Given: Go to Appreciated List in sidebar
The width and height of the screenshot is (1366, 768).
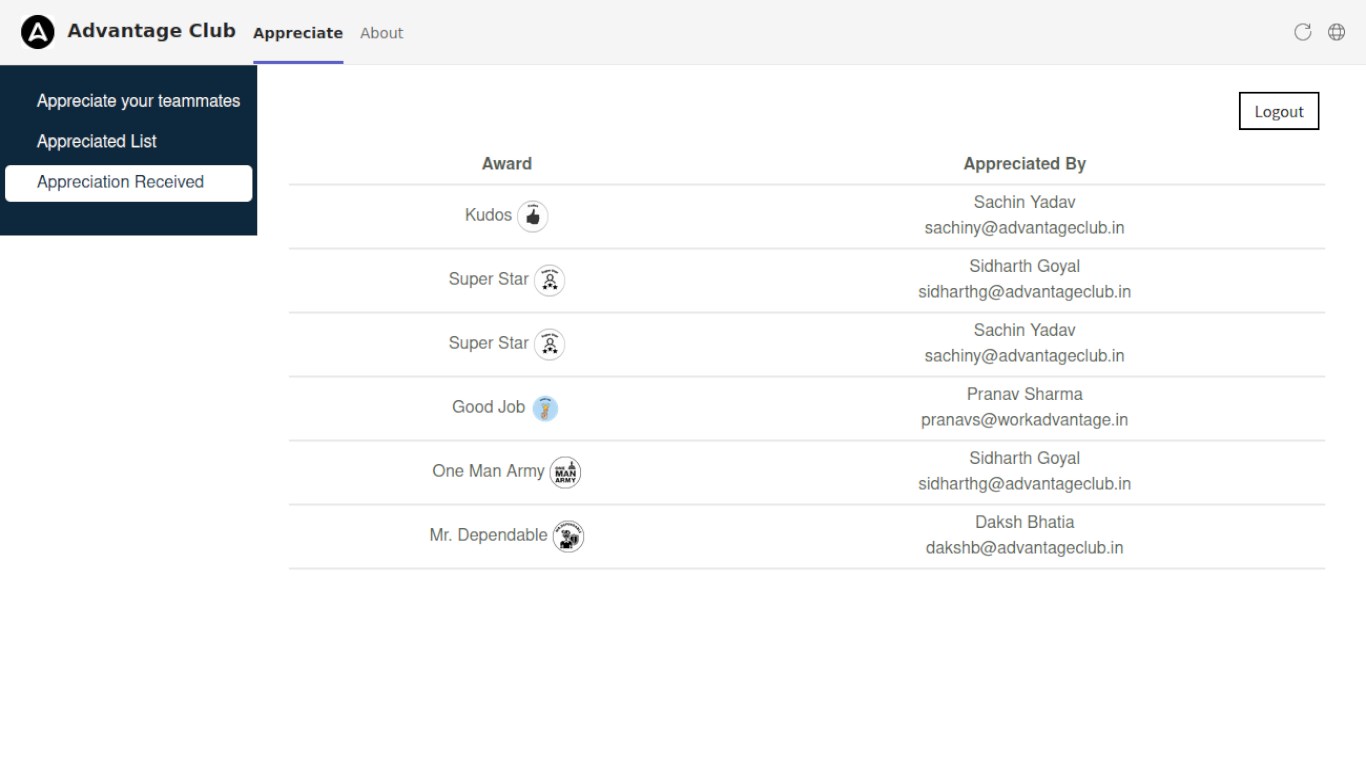Looking at the screenshot, I should (97, 141).
